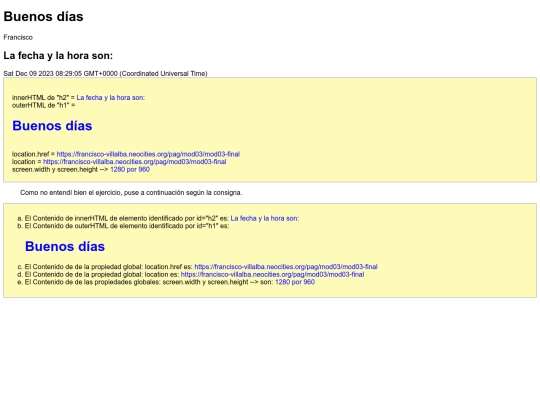Screen dimensions: 540x405
Task: Click the blue text after innerHTML de "h2" =
Action: [x=111, y=97]
